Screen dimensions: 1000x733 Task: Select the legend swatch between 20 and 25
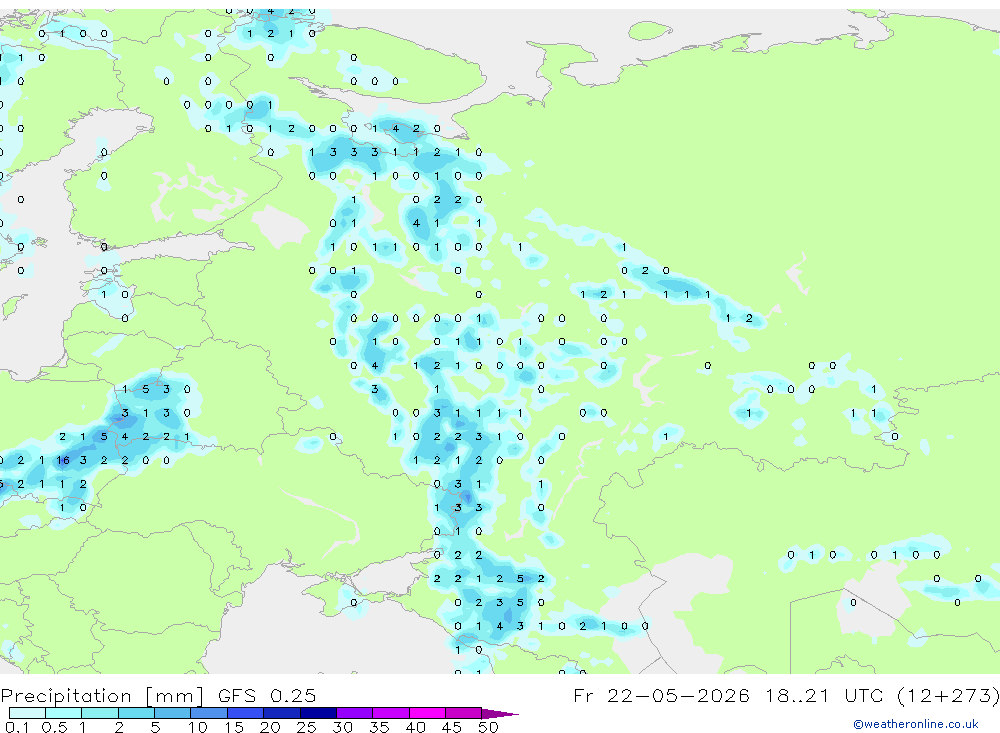[x=282, y=713]
